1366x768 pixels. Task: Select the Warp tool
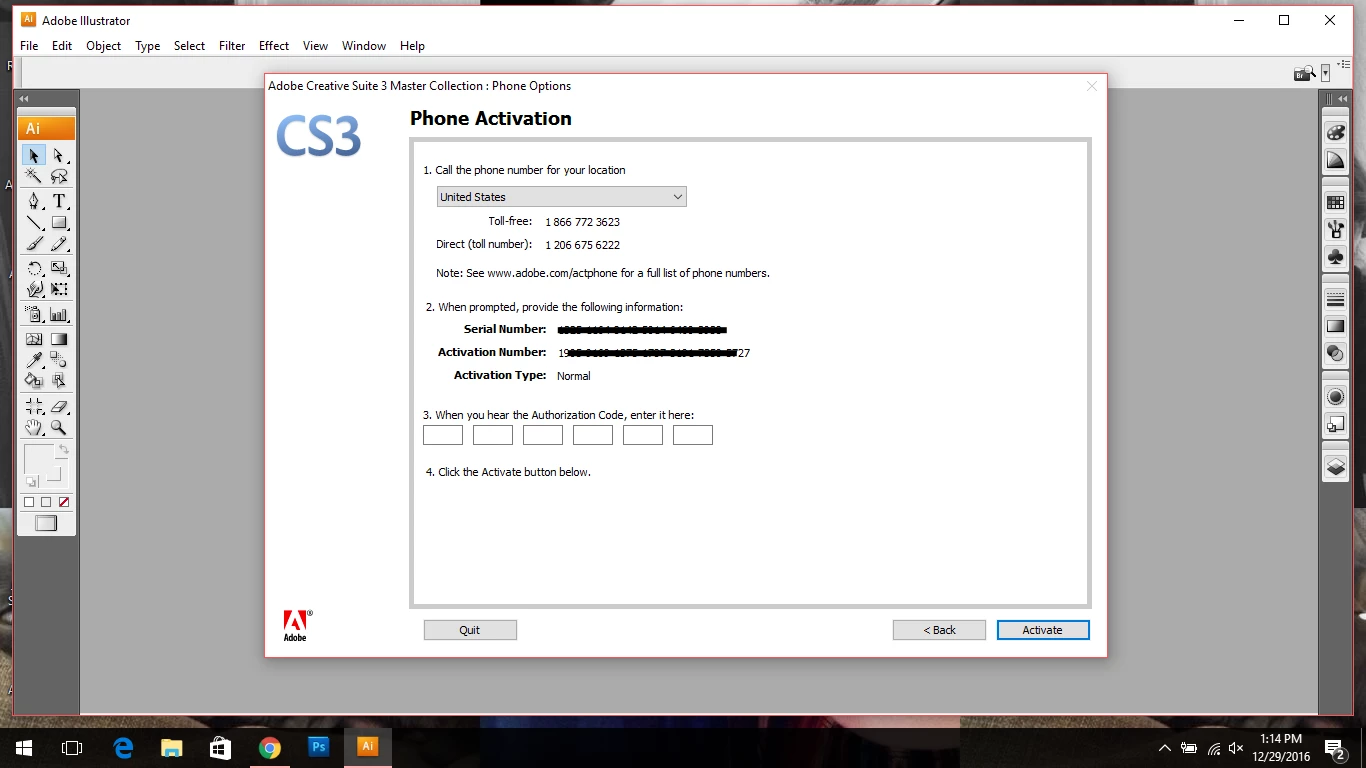34,289
